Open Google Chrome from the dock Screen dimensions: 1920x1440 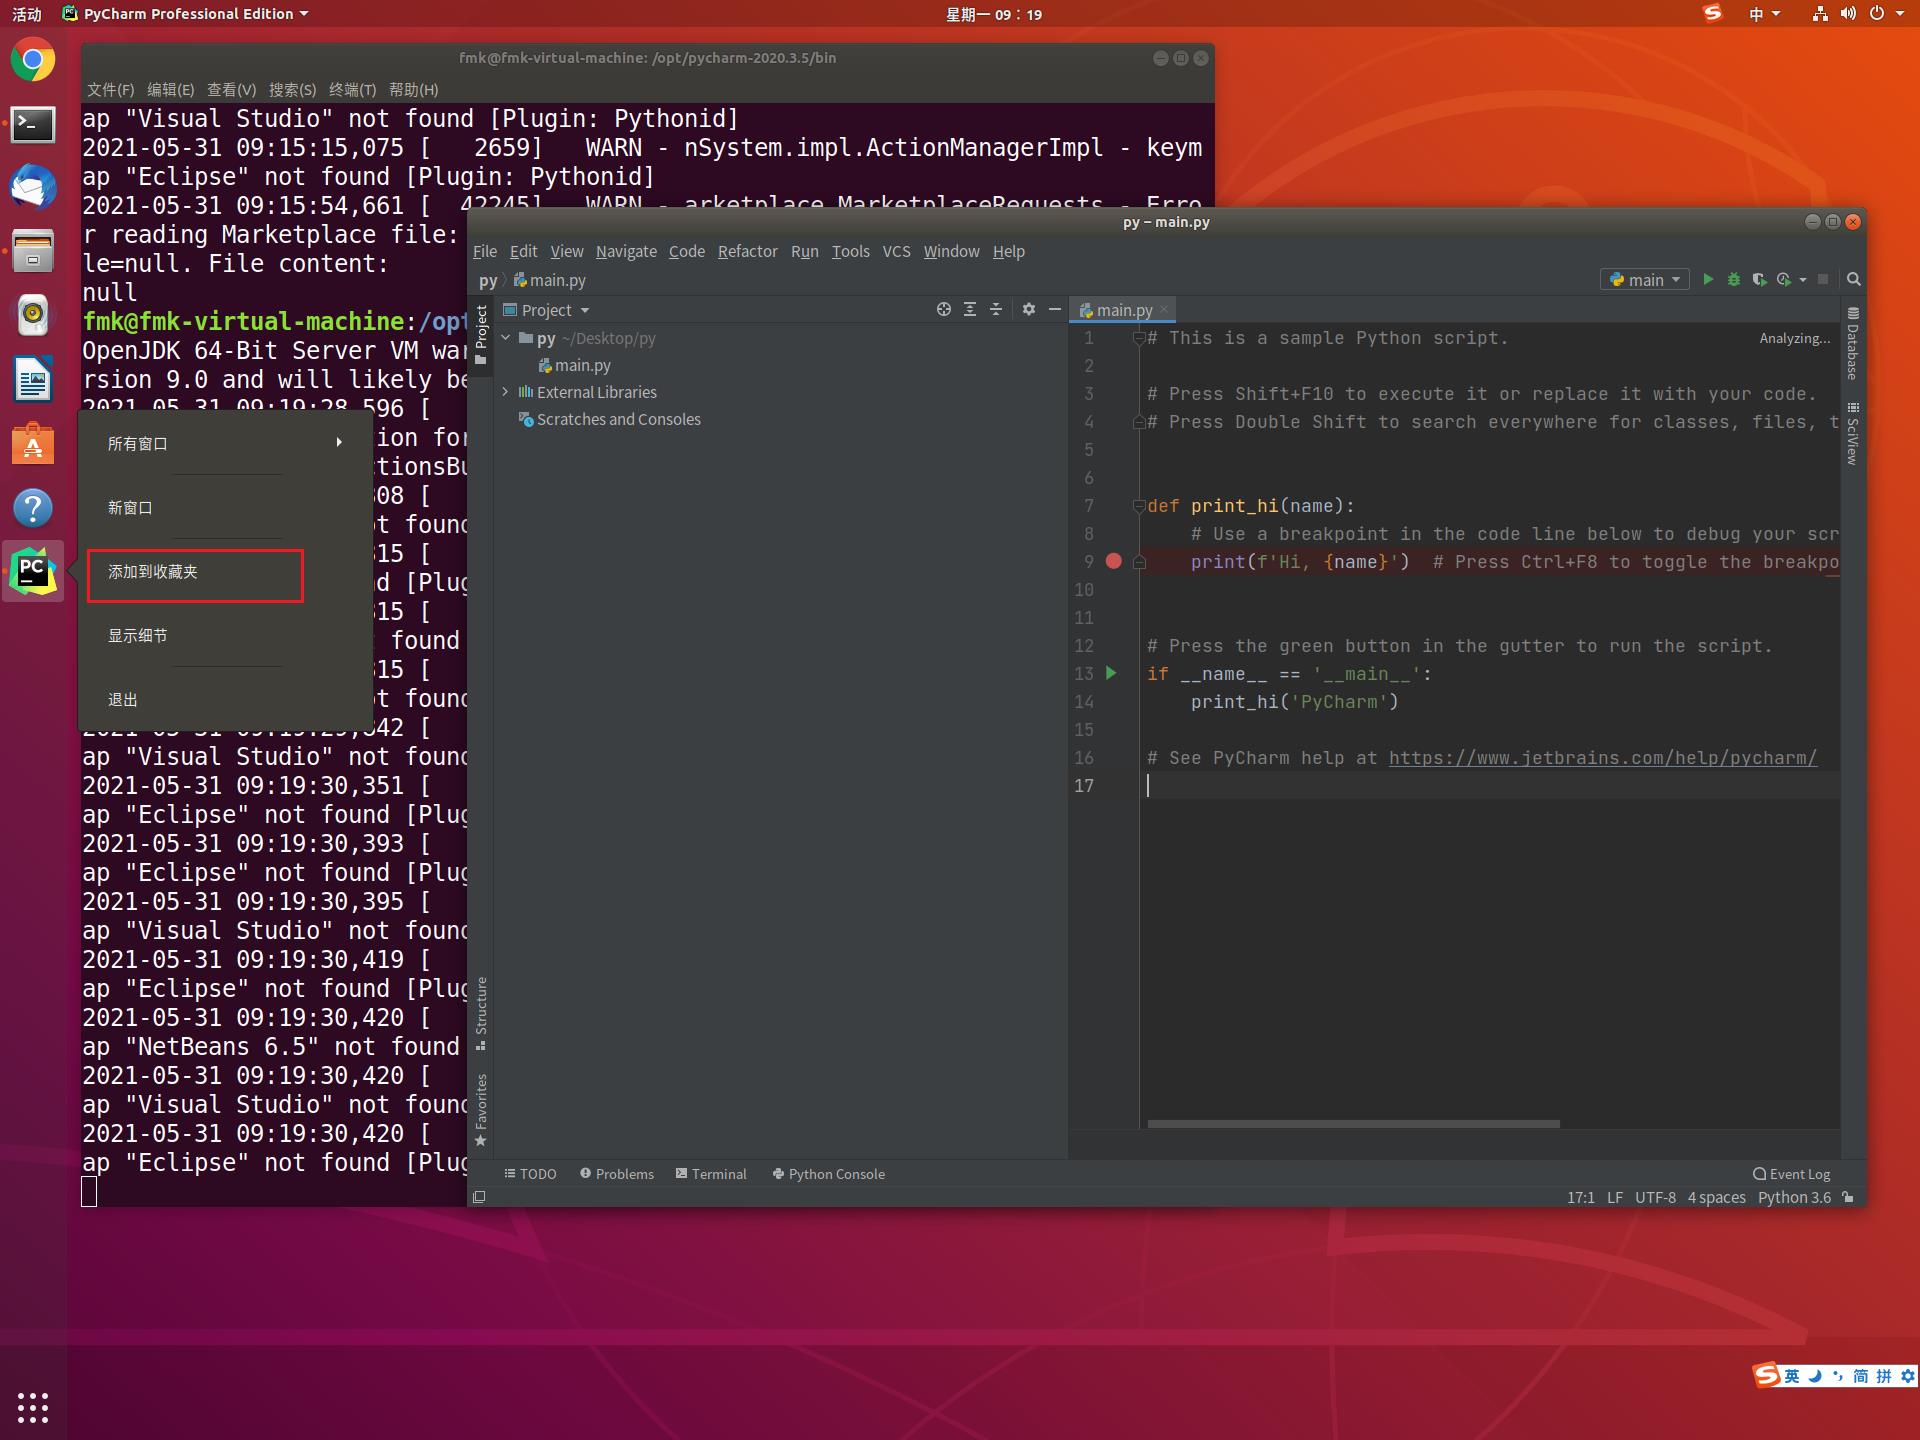tap(33, 61)
